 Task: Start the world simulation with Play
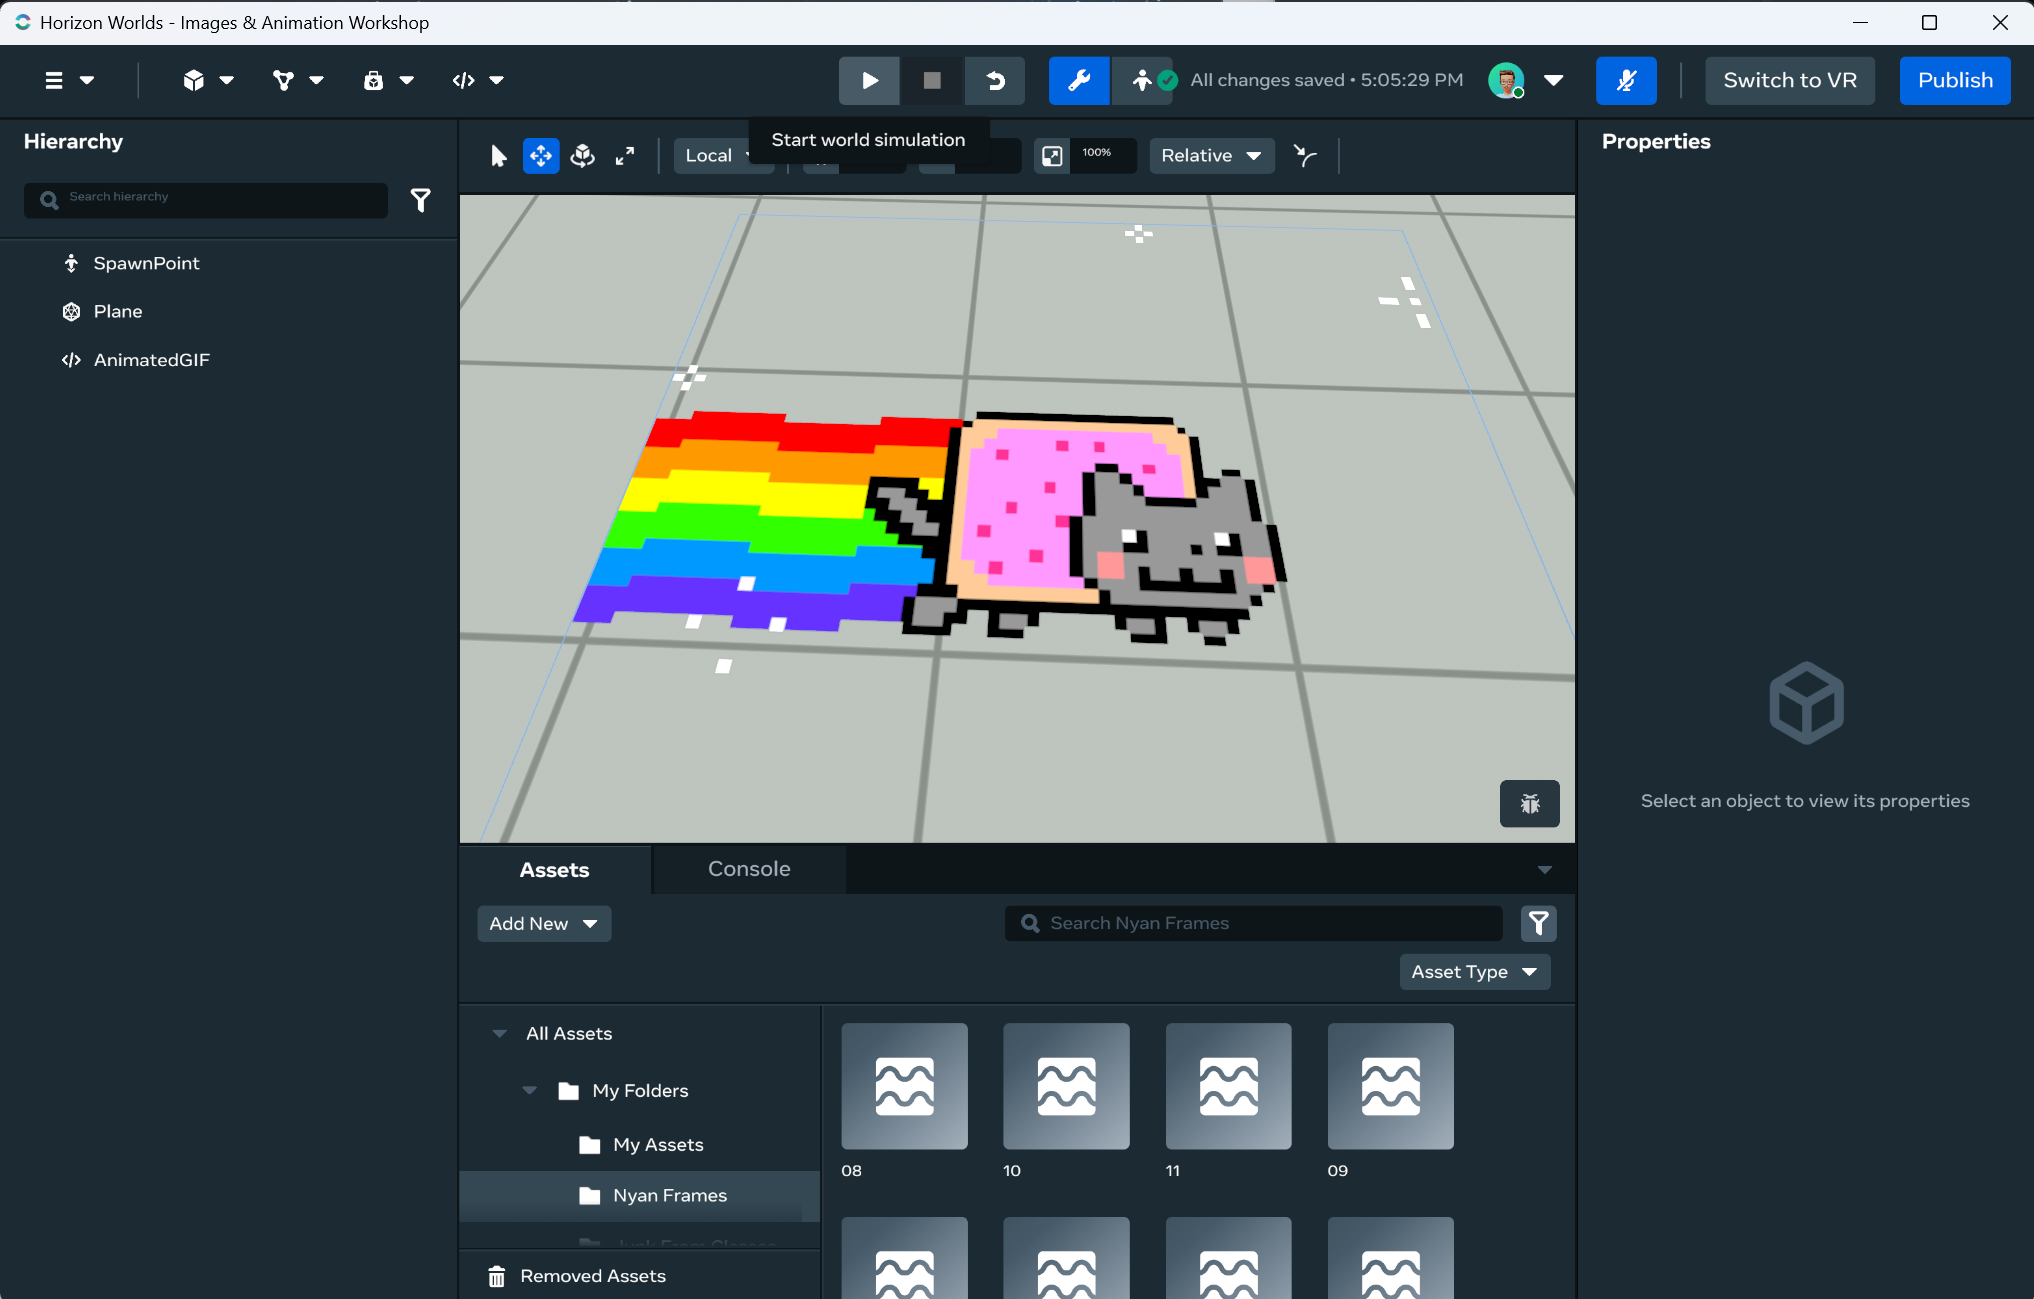pyautogui.click(x=869, y=81)
